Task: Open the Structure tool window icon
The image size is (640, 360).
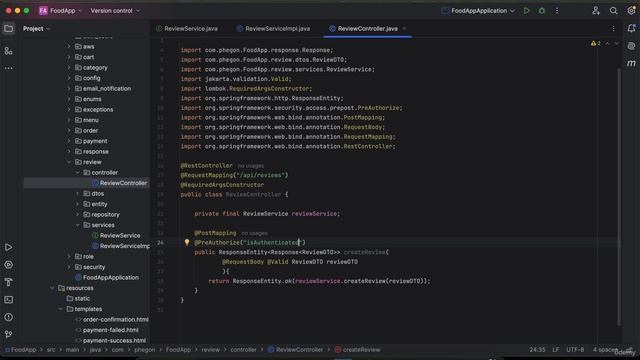Action: 9,51
